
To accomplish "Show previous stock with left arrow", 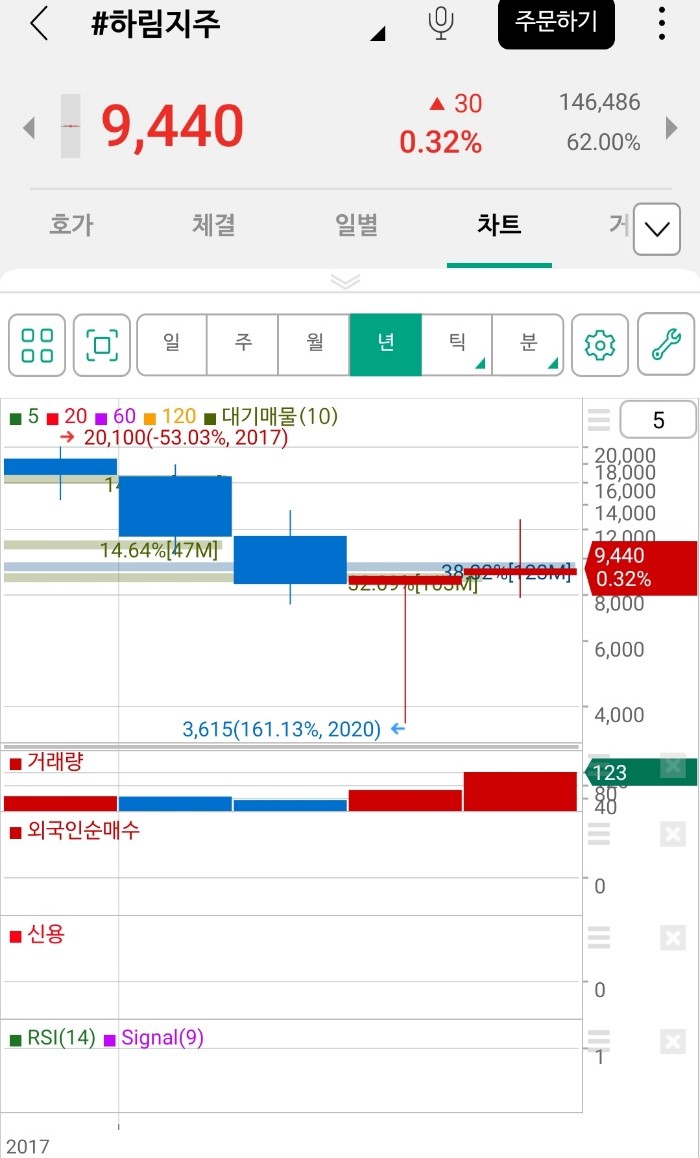I will pyautogui.click(x=29, y=128).
